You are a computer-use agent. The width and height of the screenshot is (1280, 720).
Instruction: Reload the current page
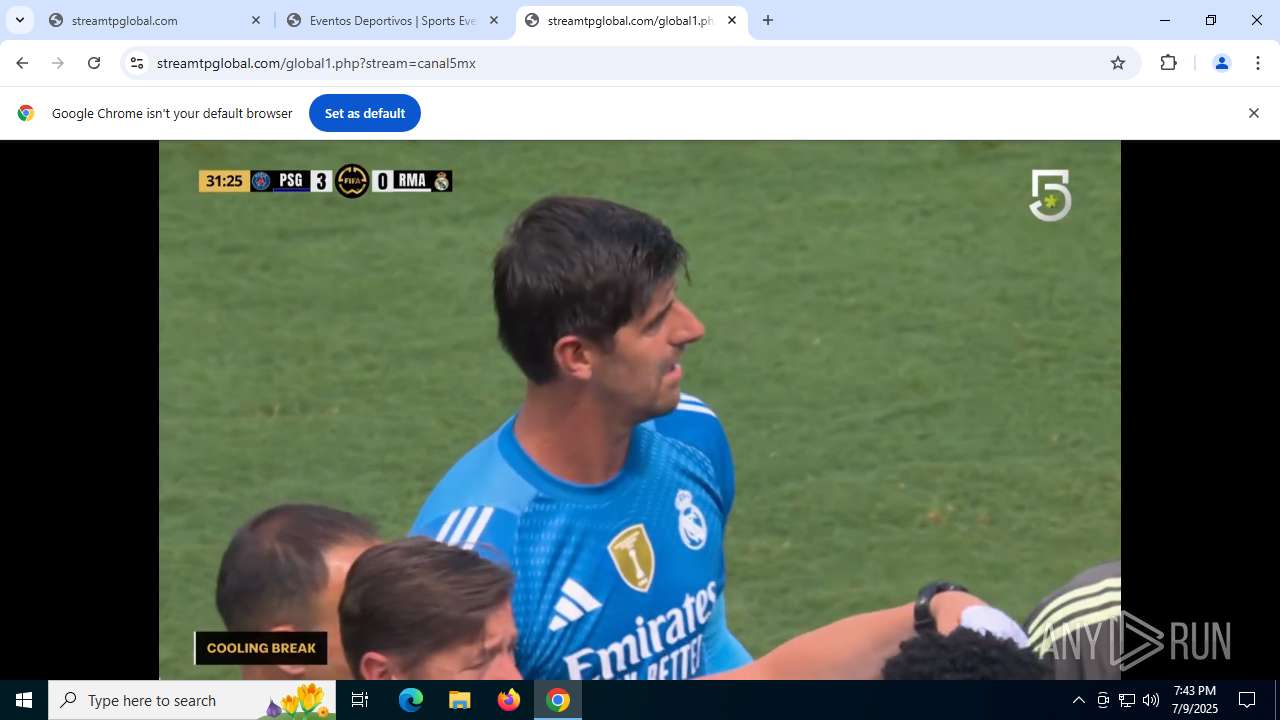coord(94,63)
